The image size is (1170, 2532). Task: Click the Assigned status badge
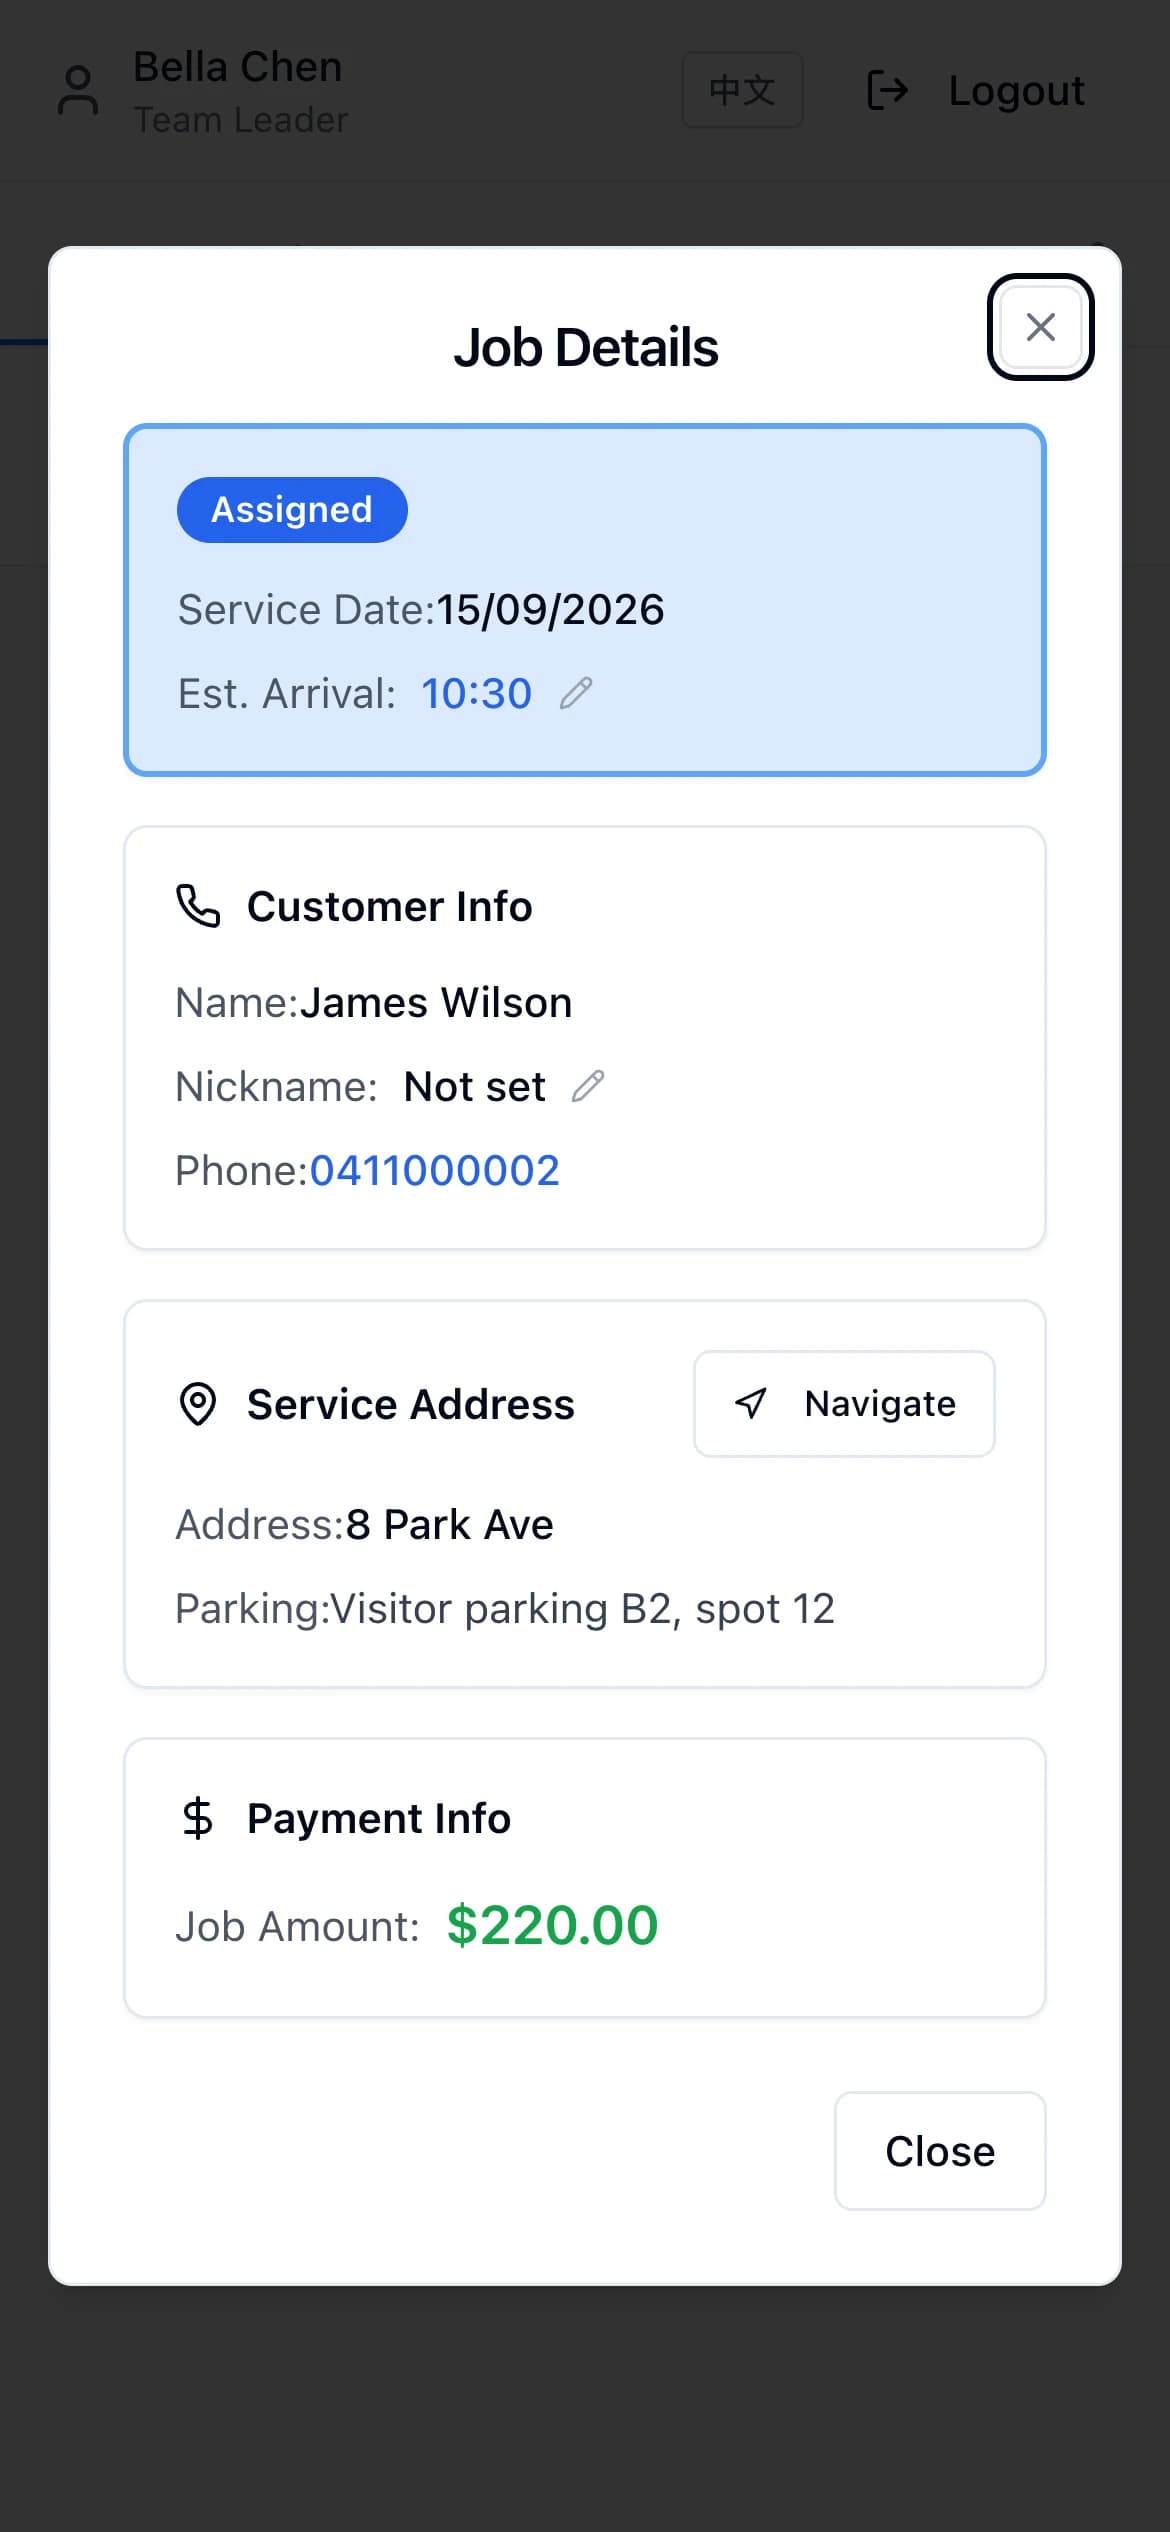(292, 510)
